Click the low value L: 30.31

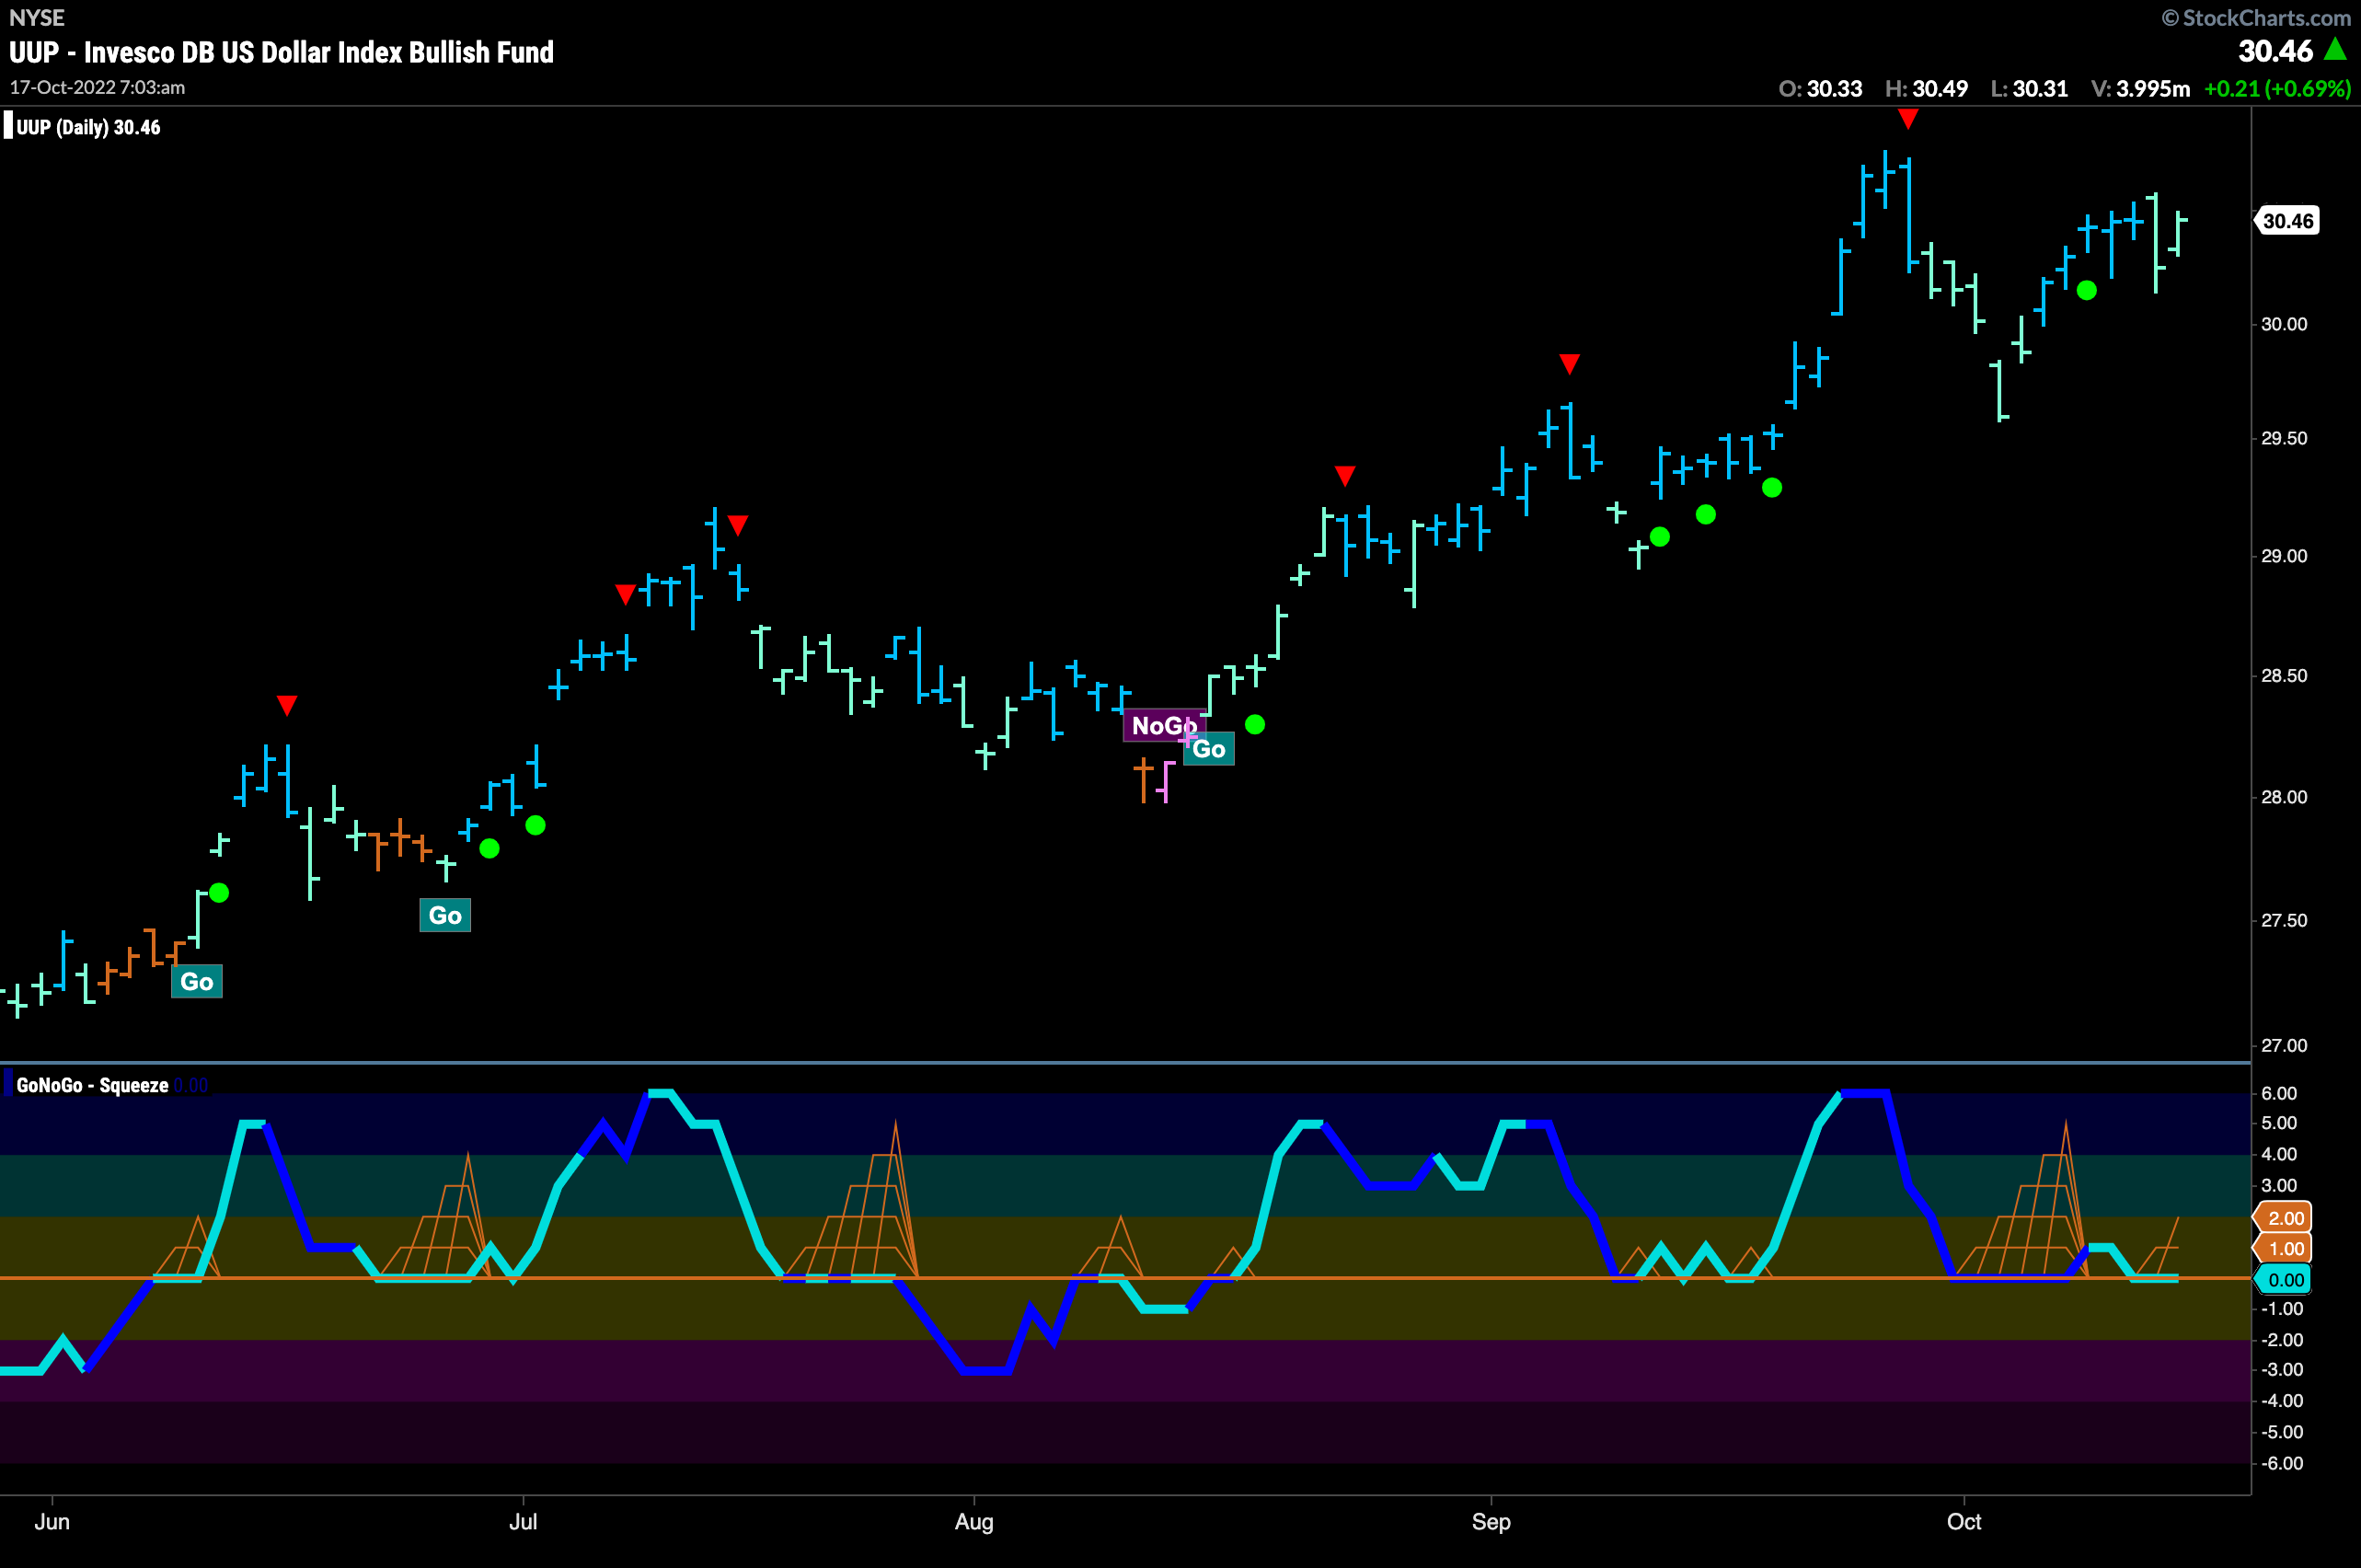point(2029,89)
